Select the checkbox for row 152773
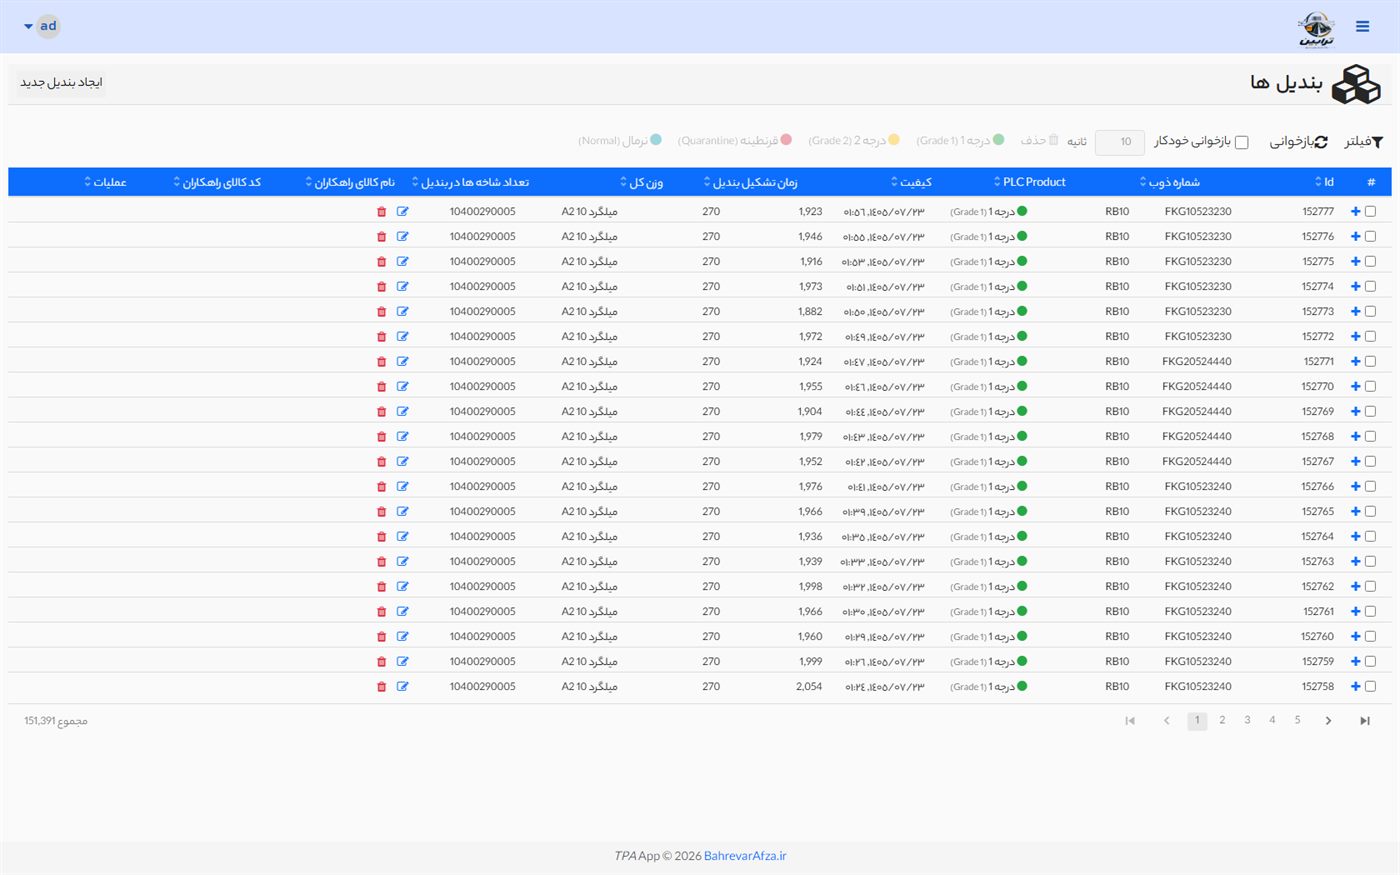This screenshot has width=1400, height=875. point(1370,311)
